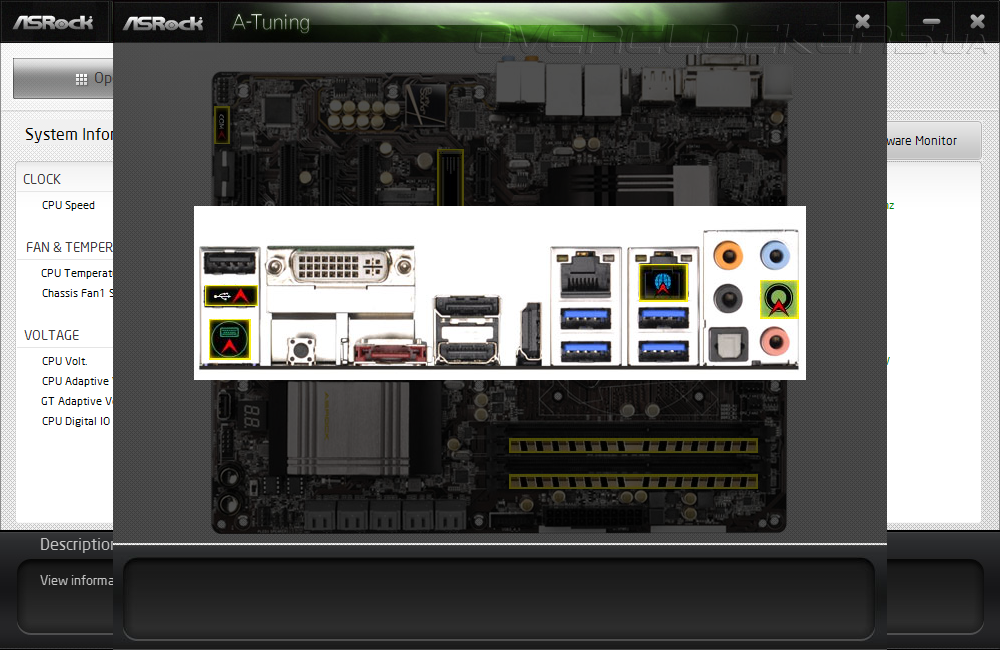Click the ASRock logo in A-Tuning overlay
1000x650 pixels.
tap(163, 23)
